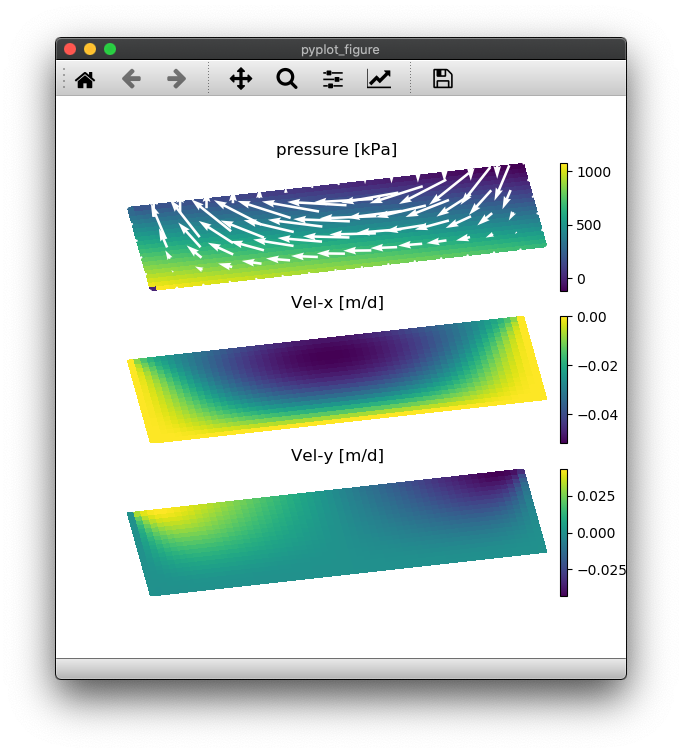This screenshot has width=682, height=753.
Task: Open the Edit axis and curve parameters icon
Action: click(x=378, y=79)
